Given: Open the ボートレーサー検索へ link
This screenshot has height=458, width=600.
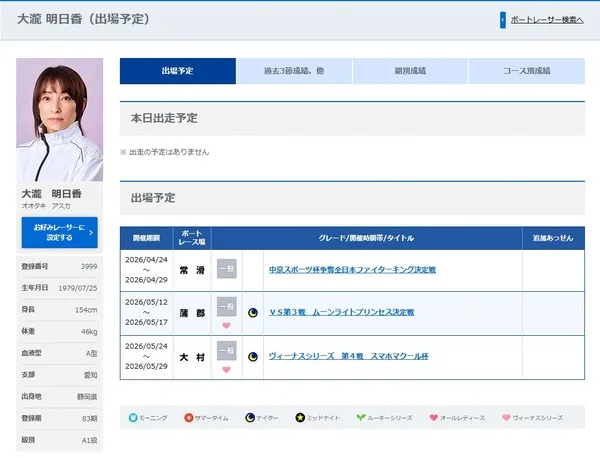Looking at the screenshot, I should 547,20.
